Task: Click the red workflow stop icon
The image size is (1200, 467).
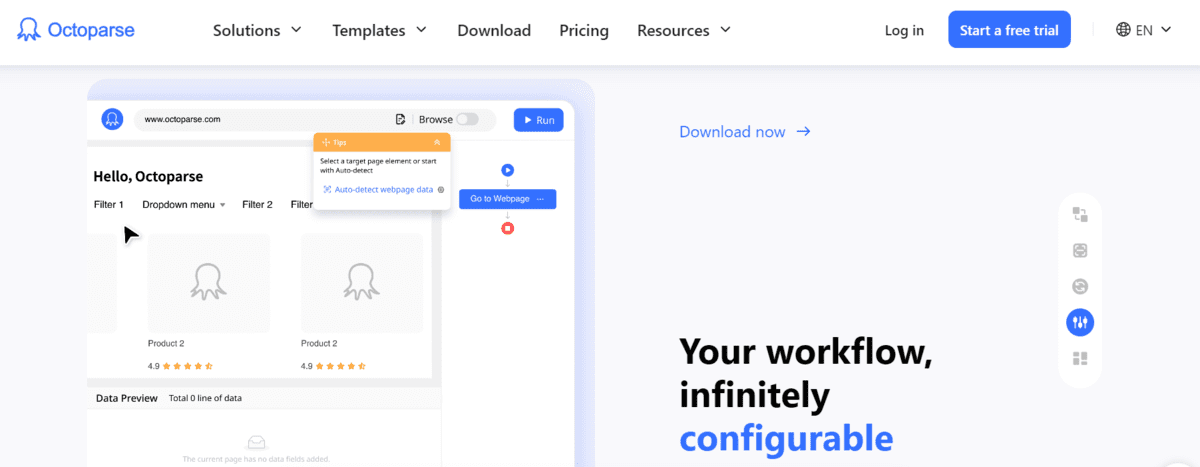Action: tap(507, 228)
